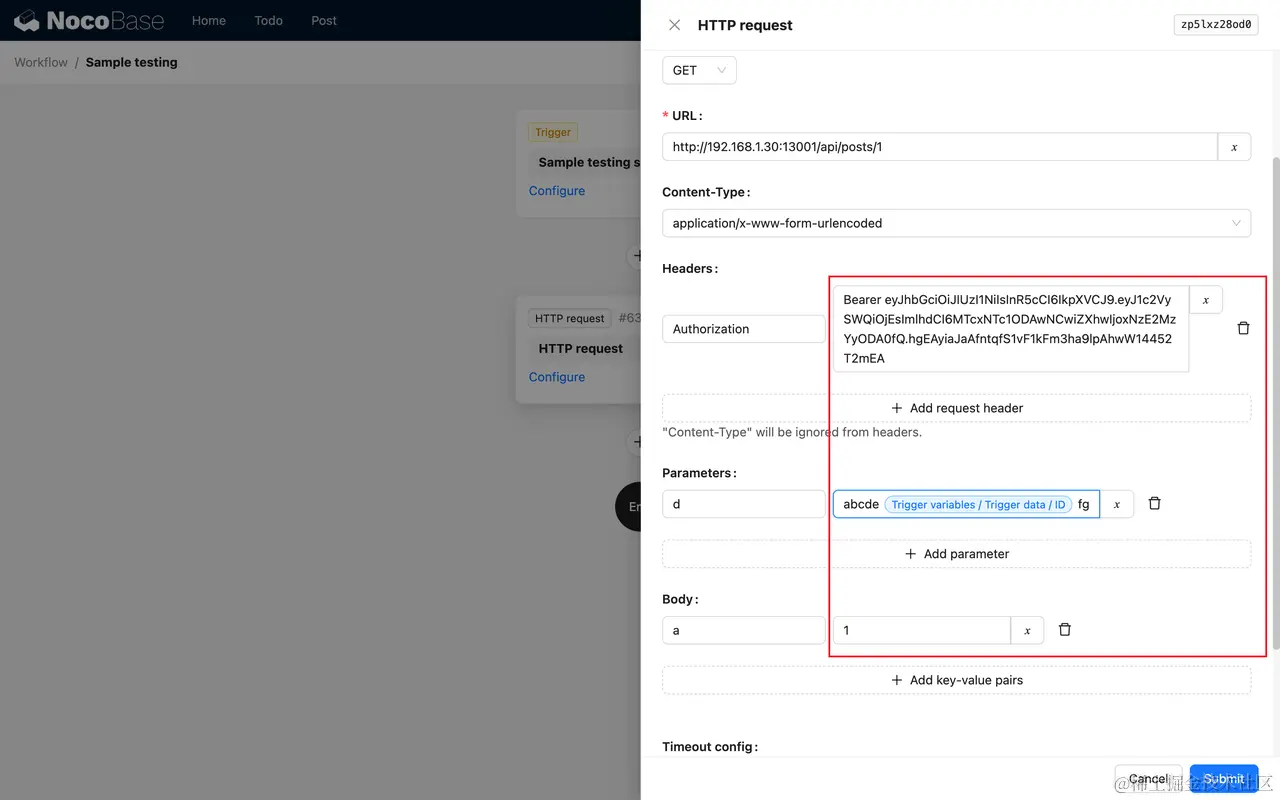Open the Home menu
Image resolution: width=1280 pixels, height=800 pixels.
tap(209, 20)
